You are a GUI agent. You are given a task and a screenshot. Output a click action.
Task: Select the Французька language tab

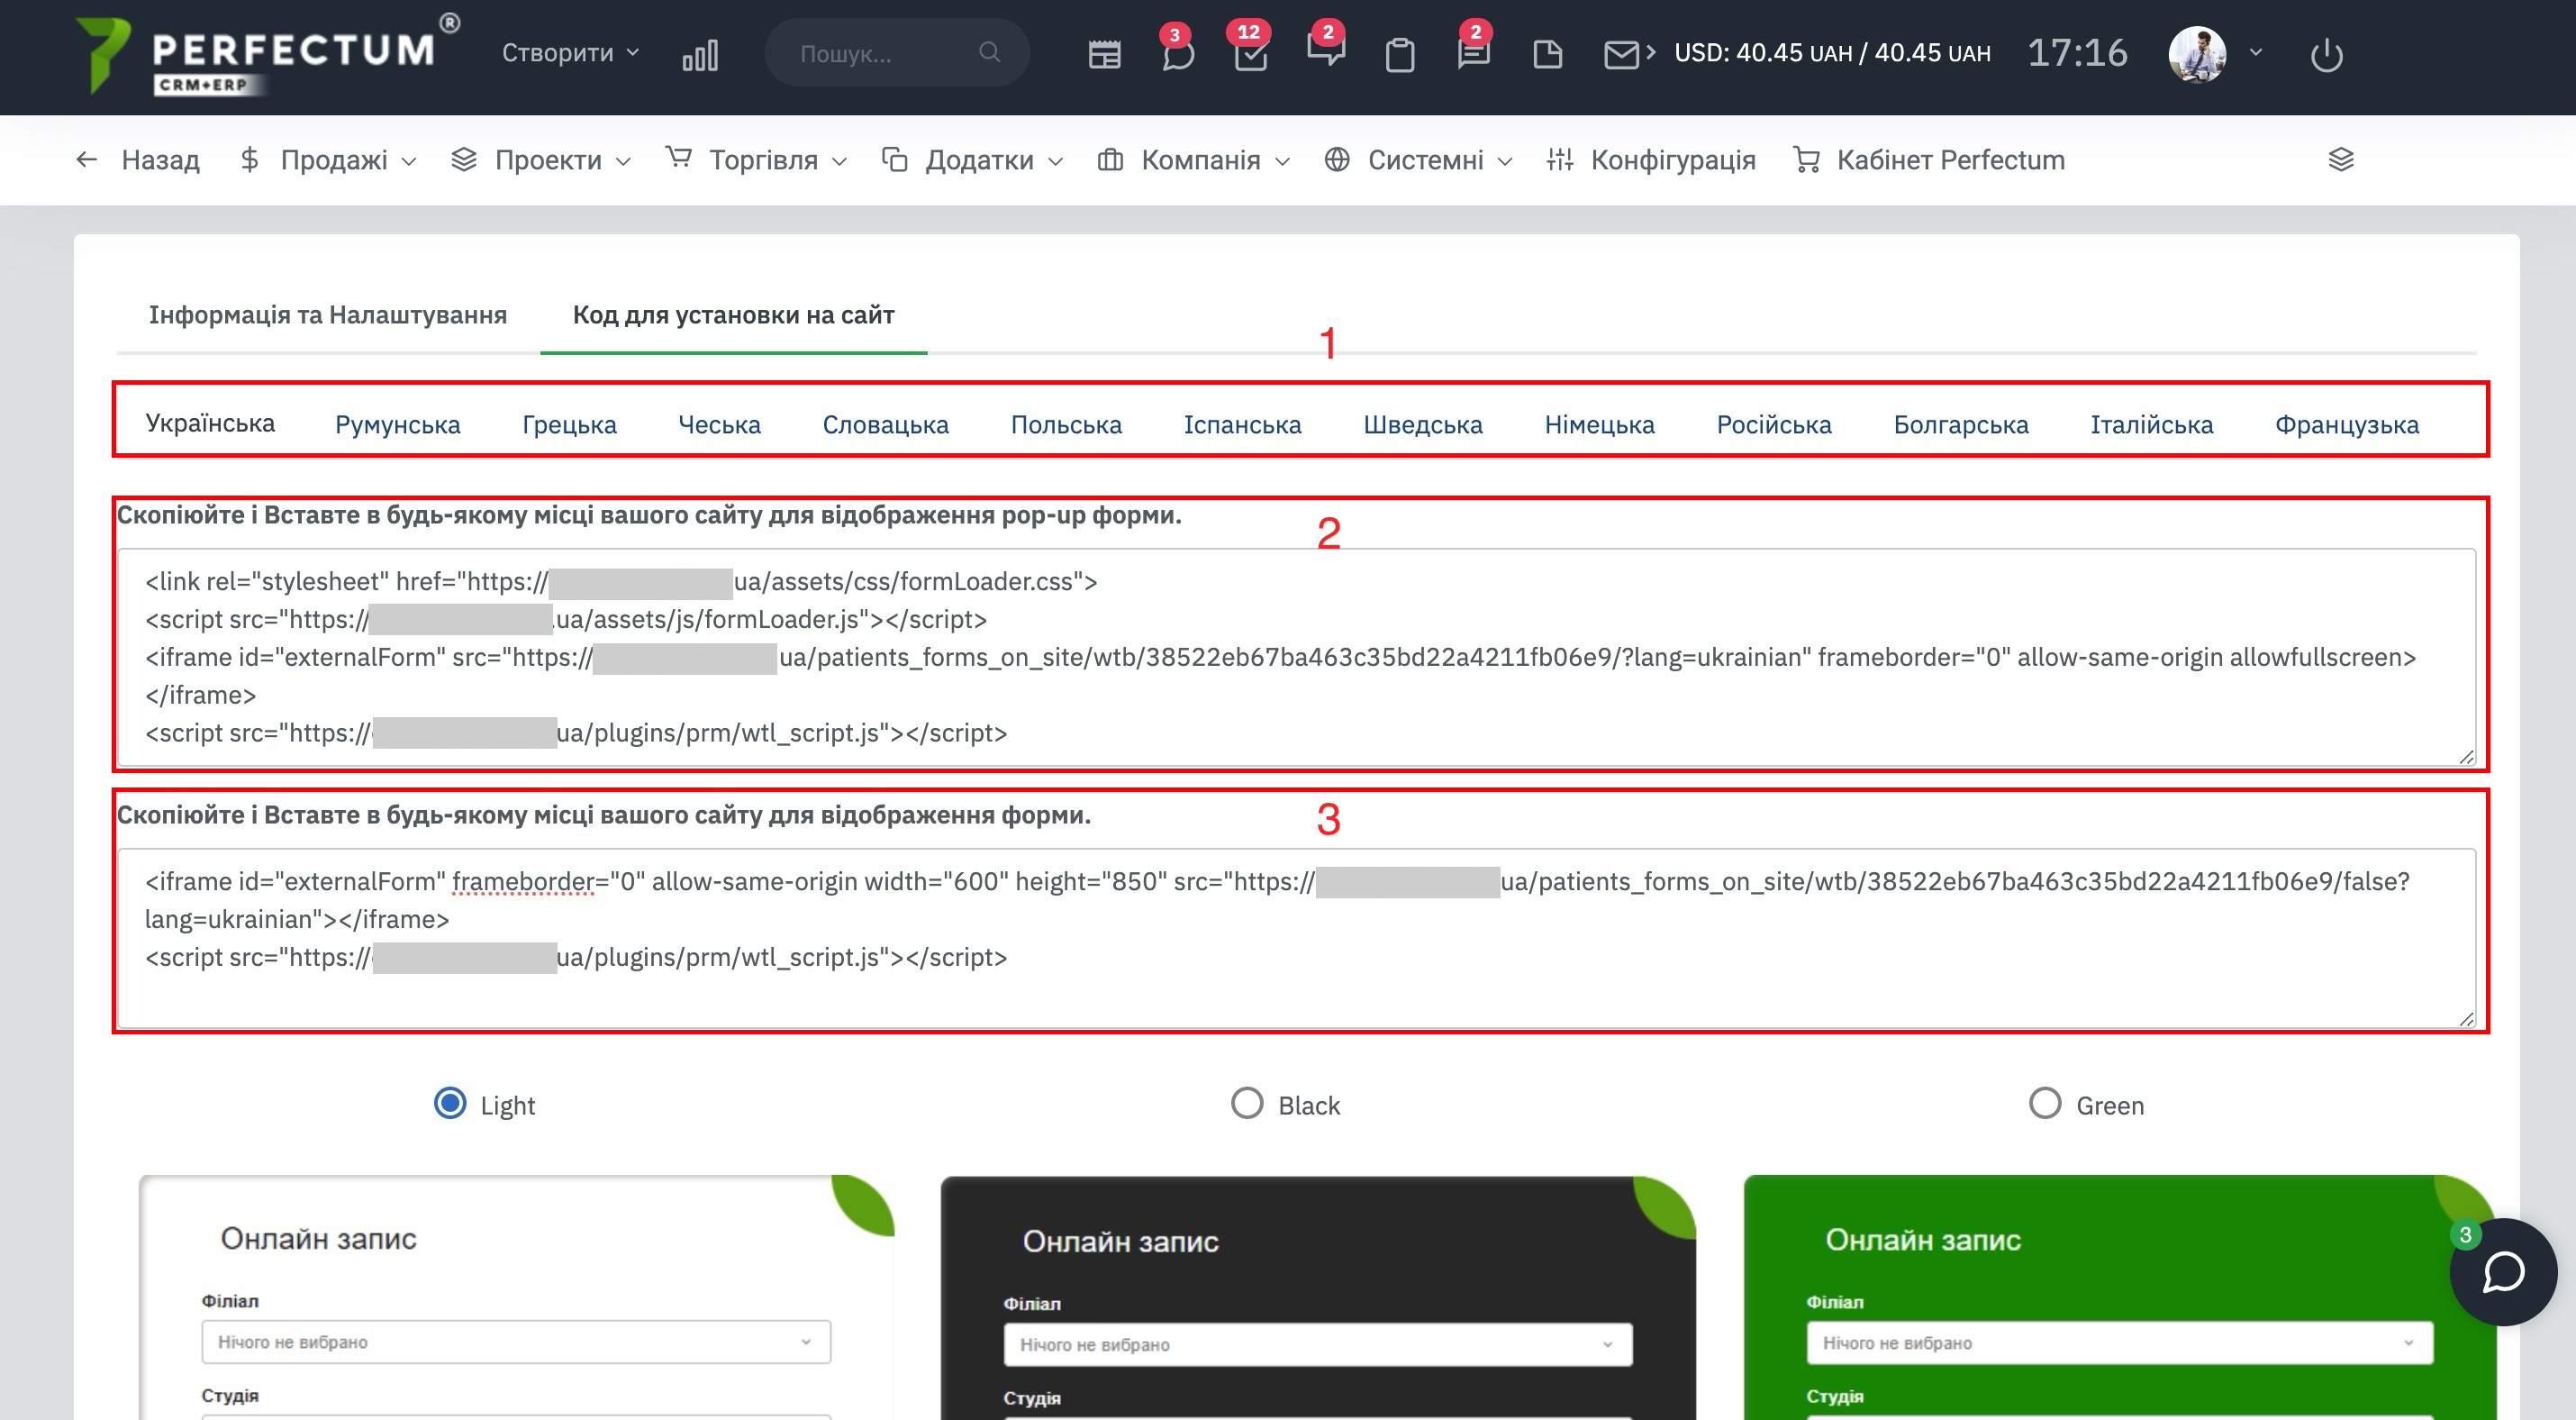pyautogui.click(x=2347, y=425)
